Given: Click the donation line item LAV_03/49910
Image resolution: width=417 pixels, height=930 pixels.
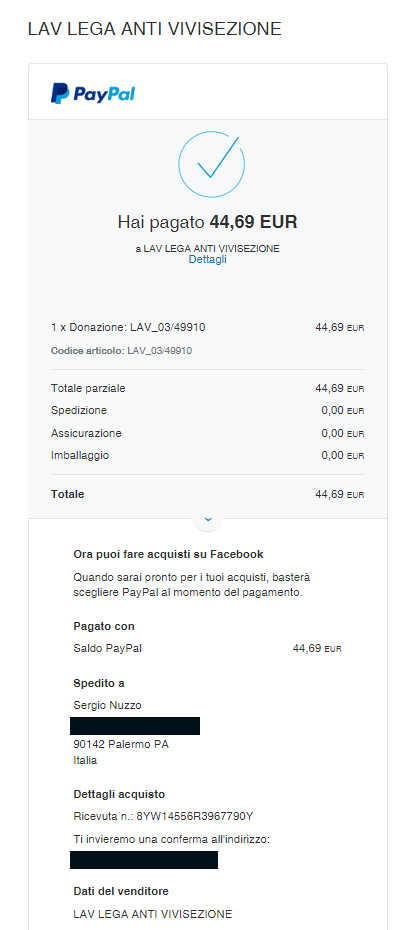Looking at the screenshot, I should 129,327.
